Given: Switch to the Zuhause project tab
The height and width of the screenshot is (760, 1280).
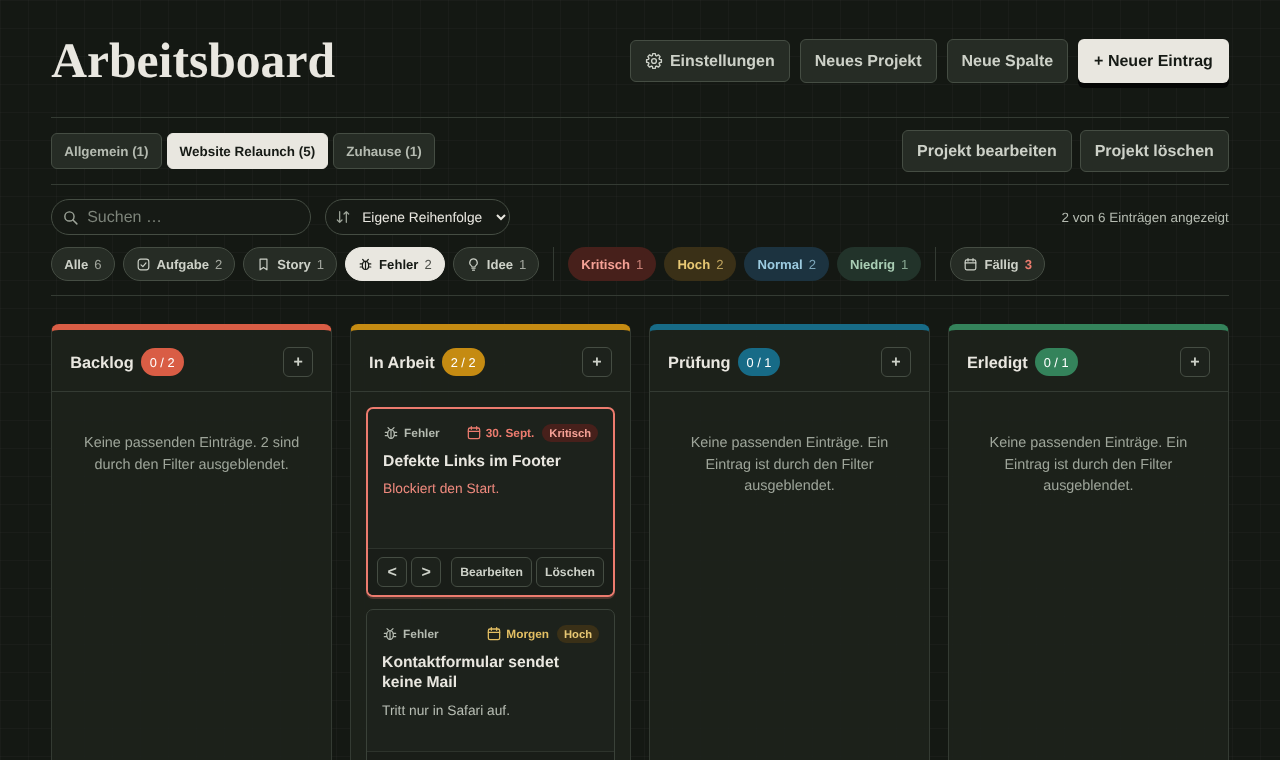Looking at the screenshot, I should pyautogui.click(x=384, y=151).
